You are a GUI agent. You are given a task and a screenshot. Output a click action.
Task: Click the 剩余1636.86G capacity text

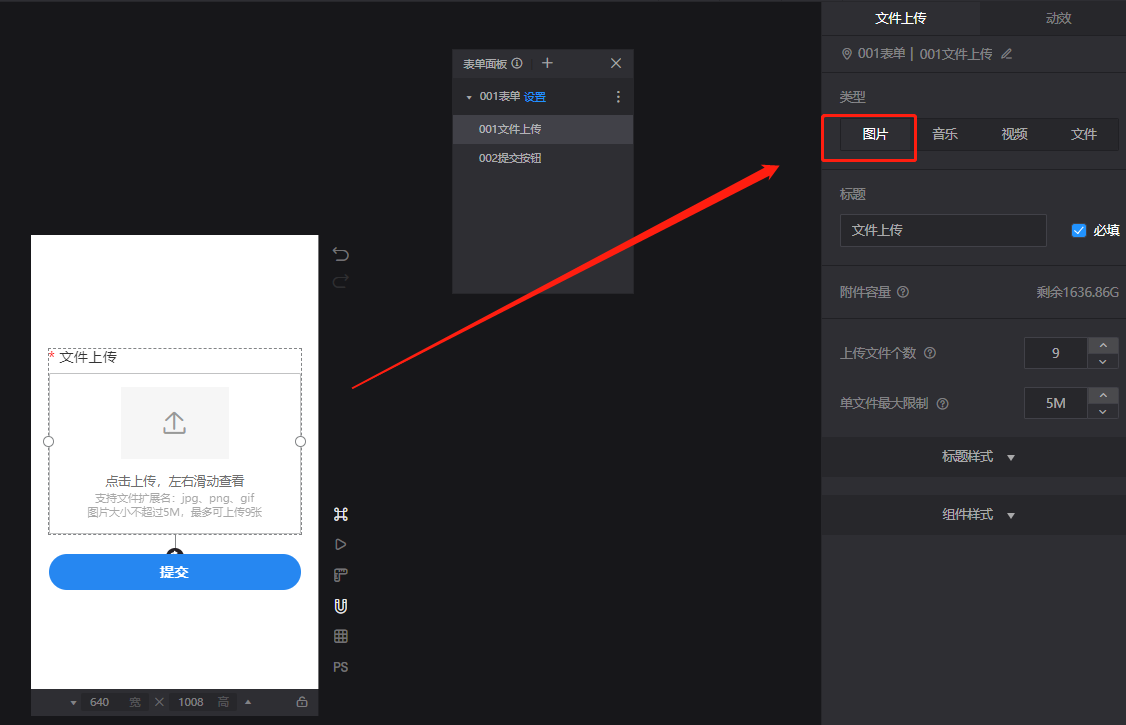click(x=1077, y=292)
